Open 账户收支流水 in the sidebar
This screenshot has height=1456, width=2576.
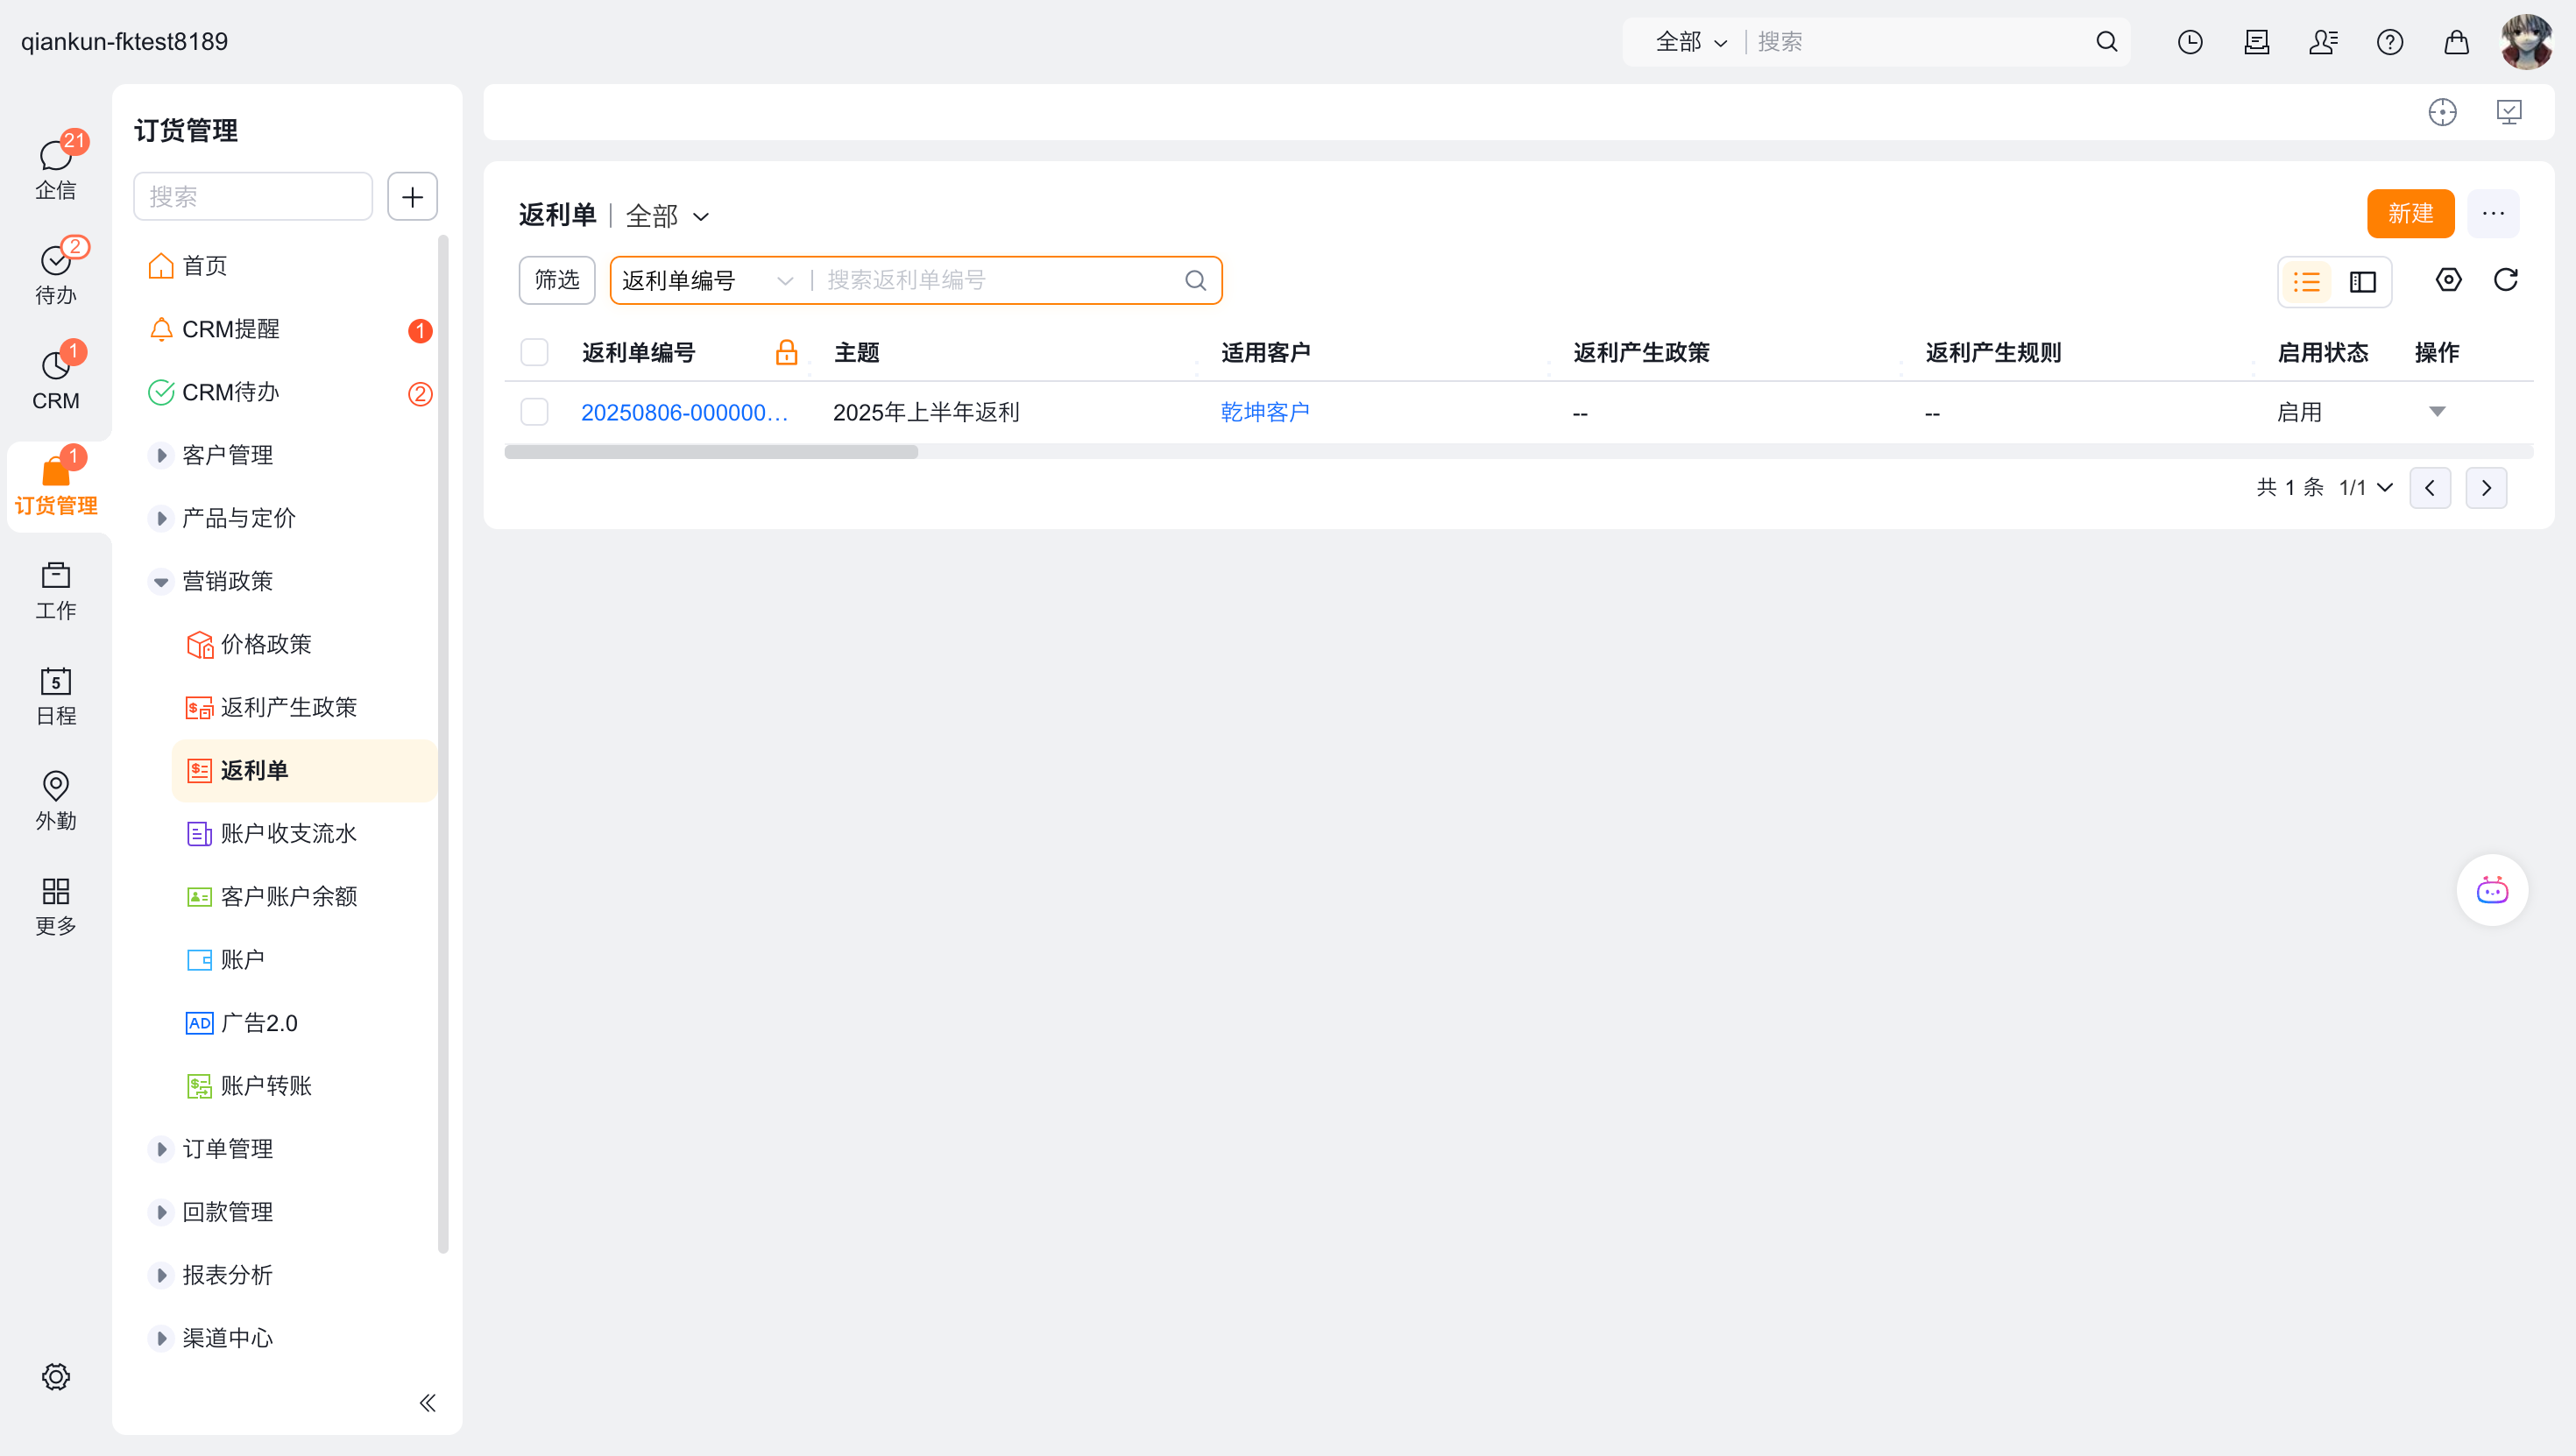[288, 833]
